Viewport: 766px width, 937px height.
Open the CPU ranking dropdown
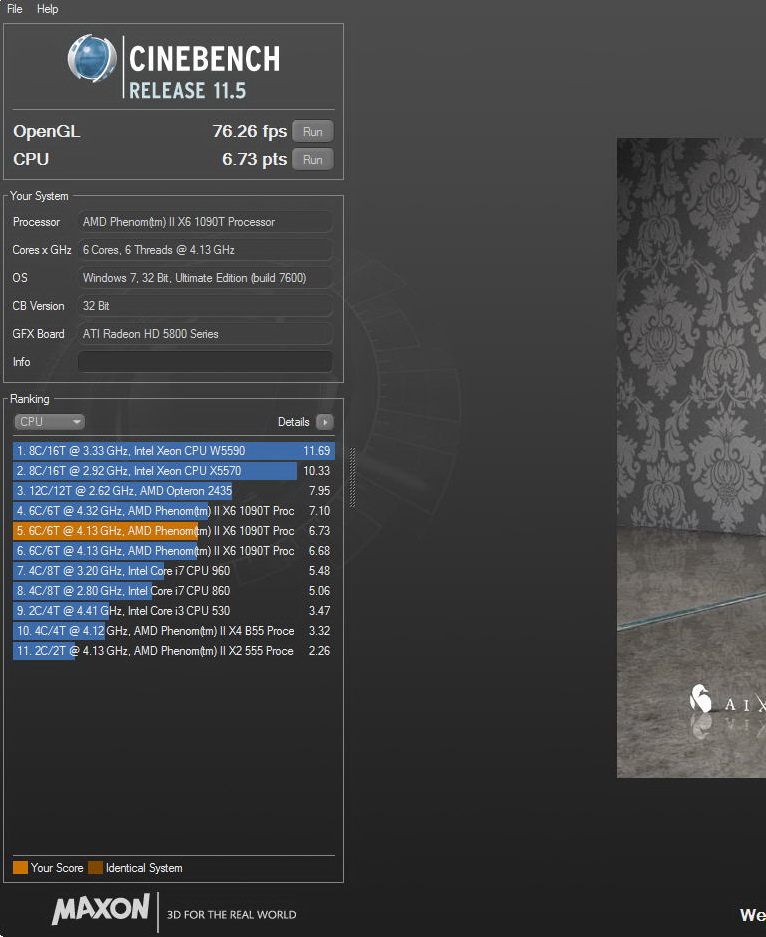[49, 422]
